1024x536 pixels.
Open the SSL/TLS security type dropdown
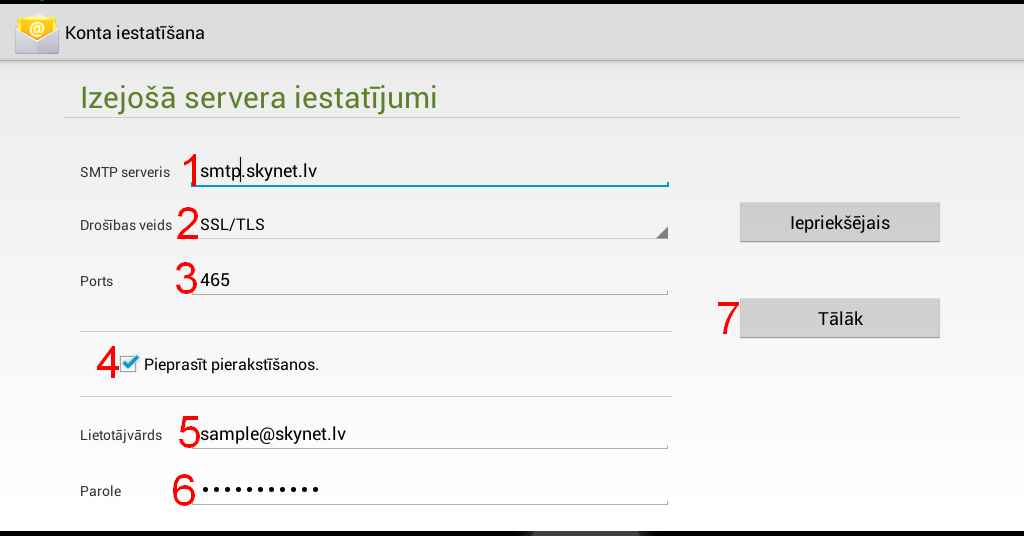pyautogui.click(x=430, y=225)
